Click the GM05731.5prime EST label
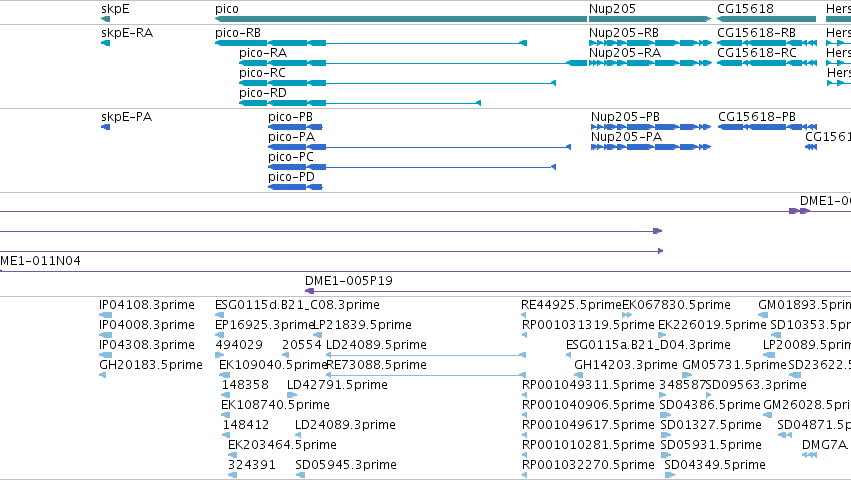Viewport: 851px width, 480px height. [x=734, y=365]
